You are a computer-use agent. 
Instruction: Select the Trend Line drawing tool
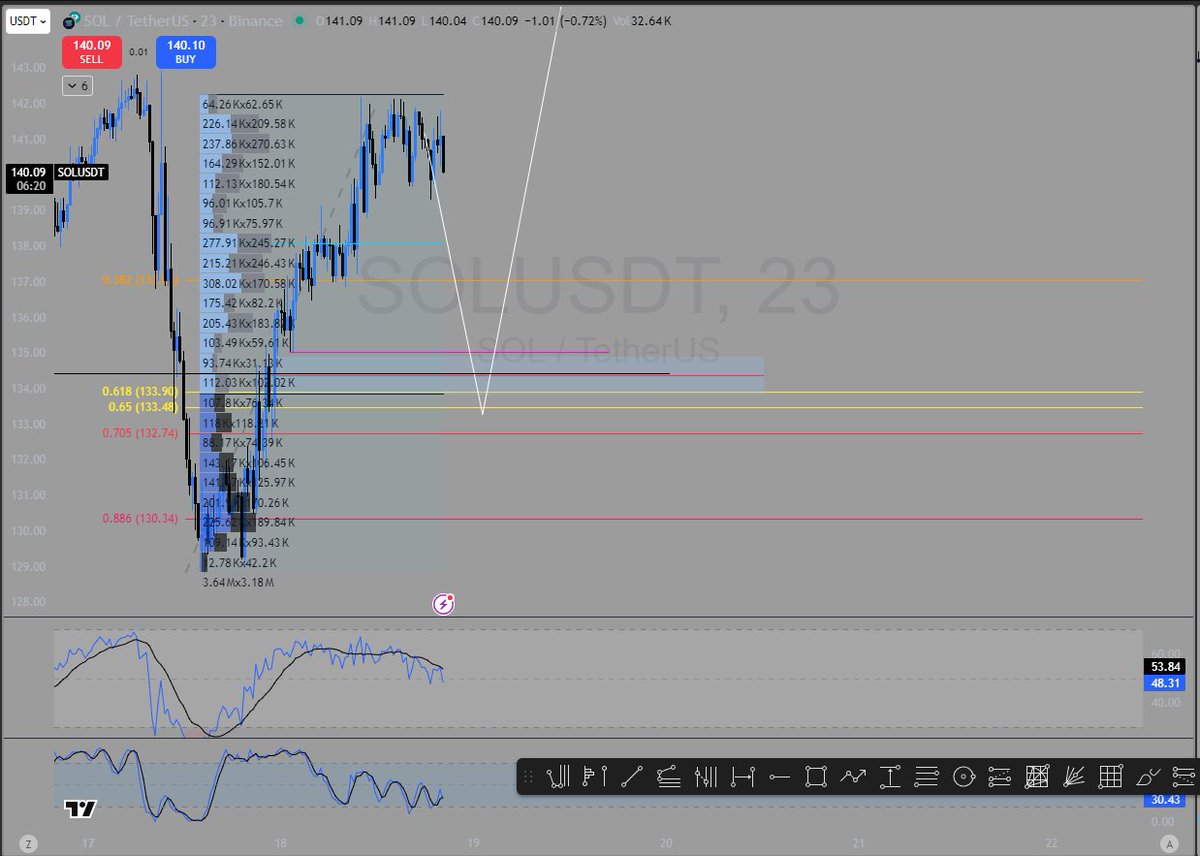(x=630, y=776)
